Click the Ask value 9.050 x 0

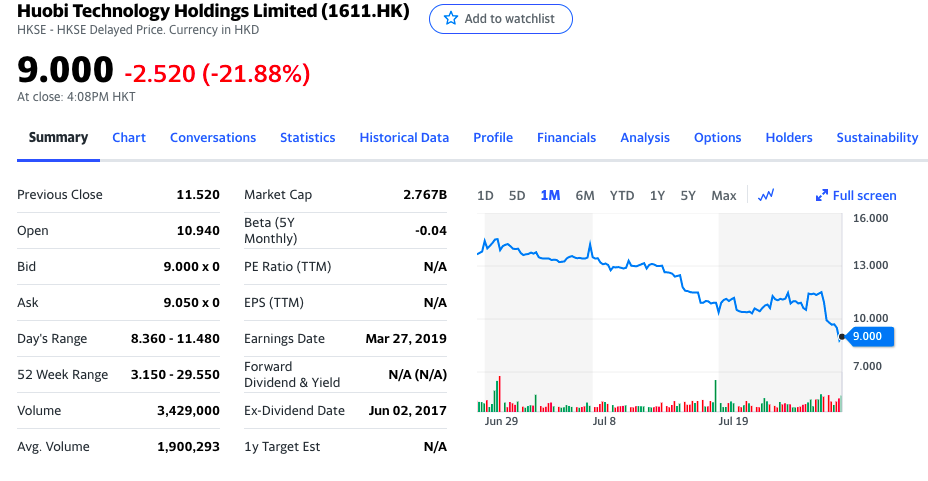pos(192,303)
